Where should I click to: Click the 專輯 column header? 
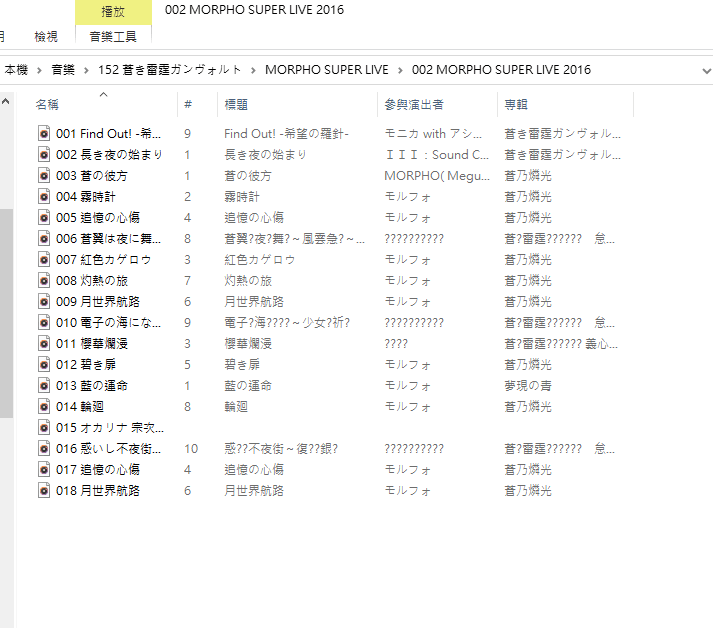(x=516, y=104)
